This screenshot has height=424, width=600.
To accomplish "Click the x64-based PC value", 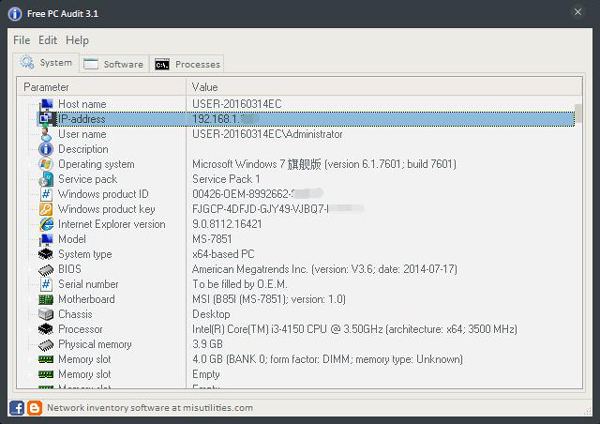I will 223,254.
